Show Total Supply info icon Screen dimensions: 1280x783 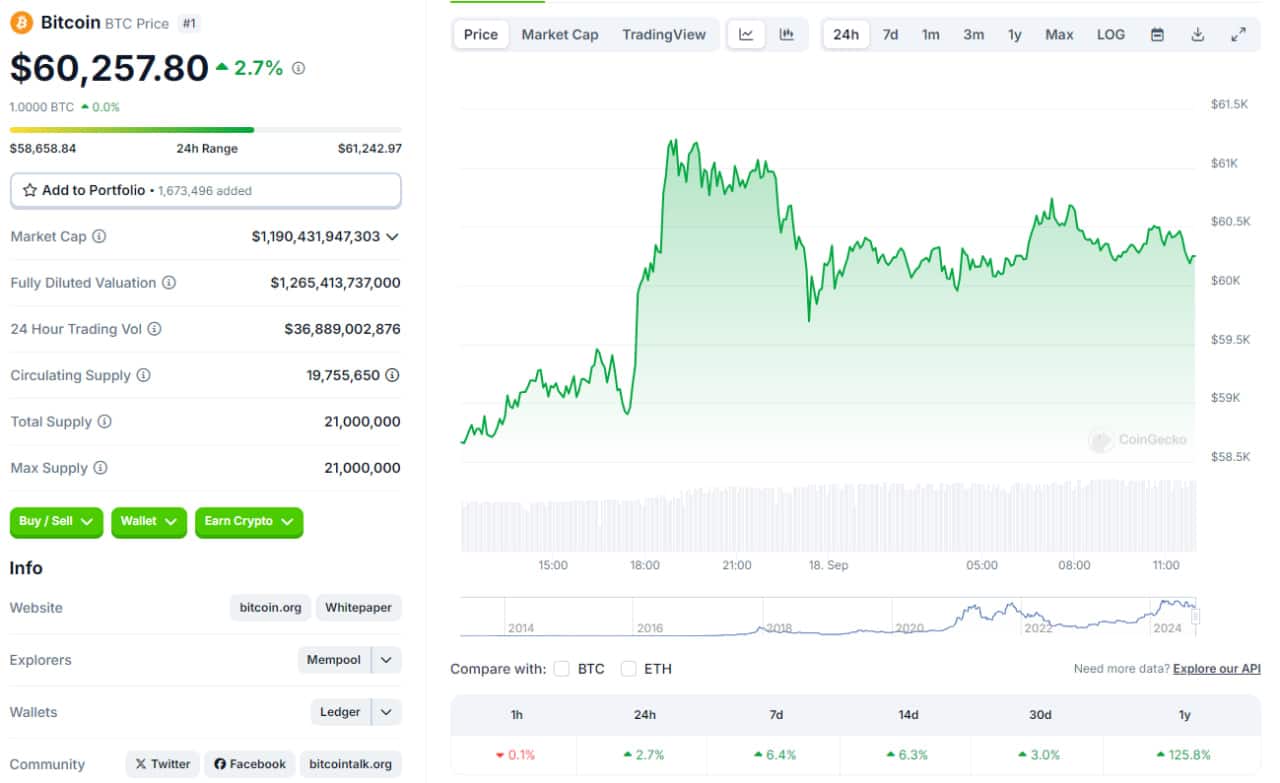pos(104,422)
